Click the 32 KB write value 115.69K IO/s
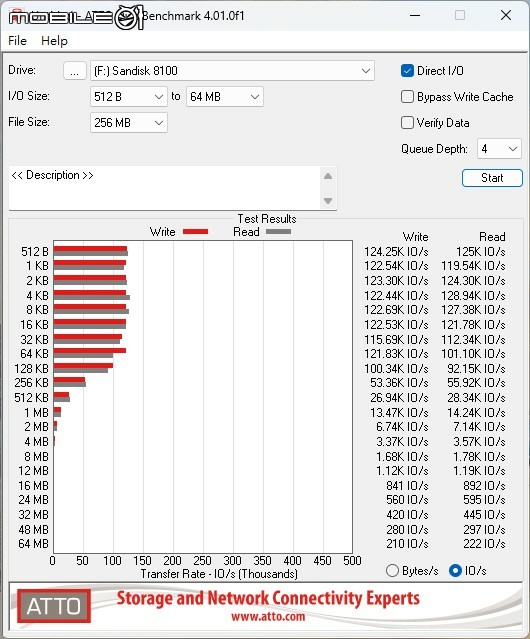This screenshot has height=639, width=530. point(396,339)
